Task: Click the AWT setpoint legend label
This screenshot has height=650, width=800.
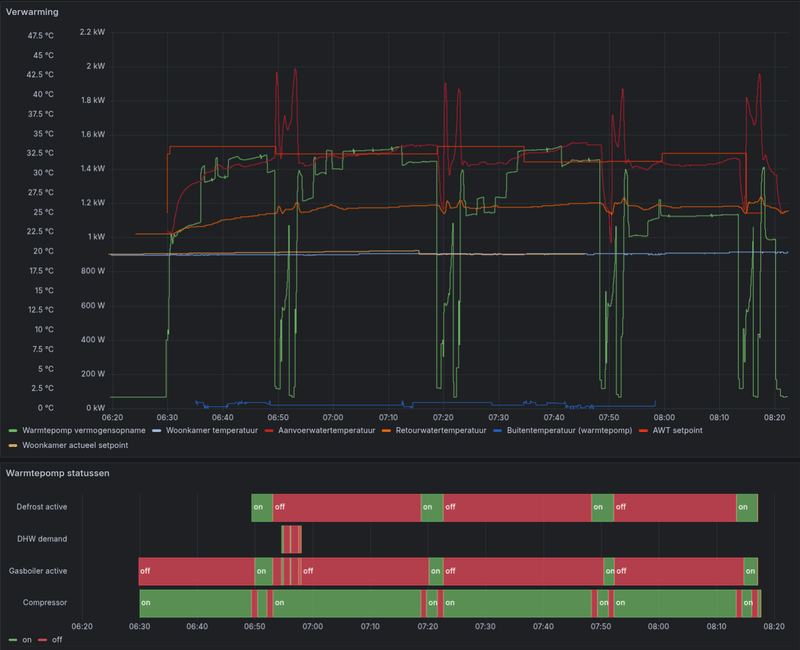Action: [x=678, y=430]
